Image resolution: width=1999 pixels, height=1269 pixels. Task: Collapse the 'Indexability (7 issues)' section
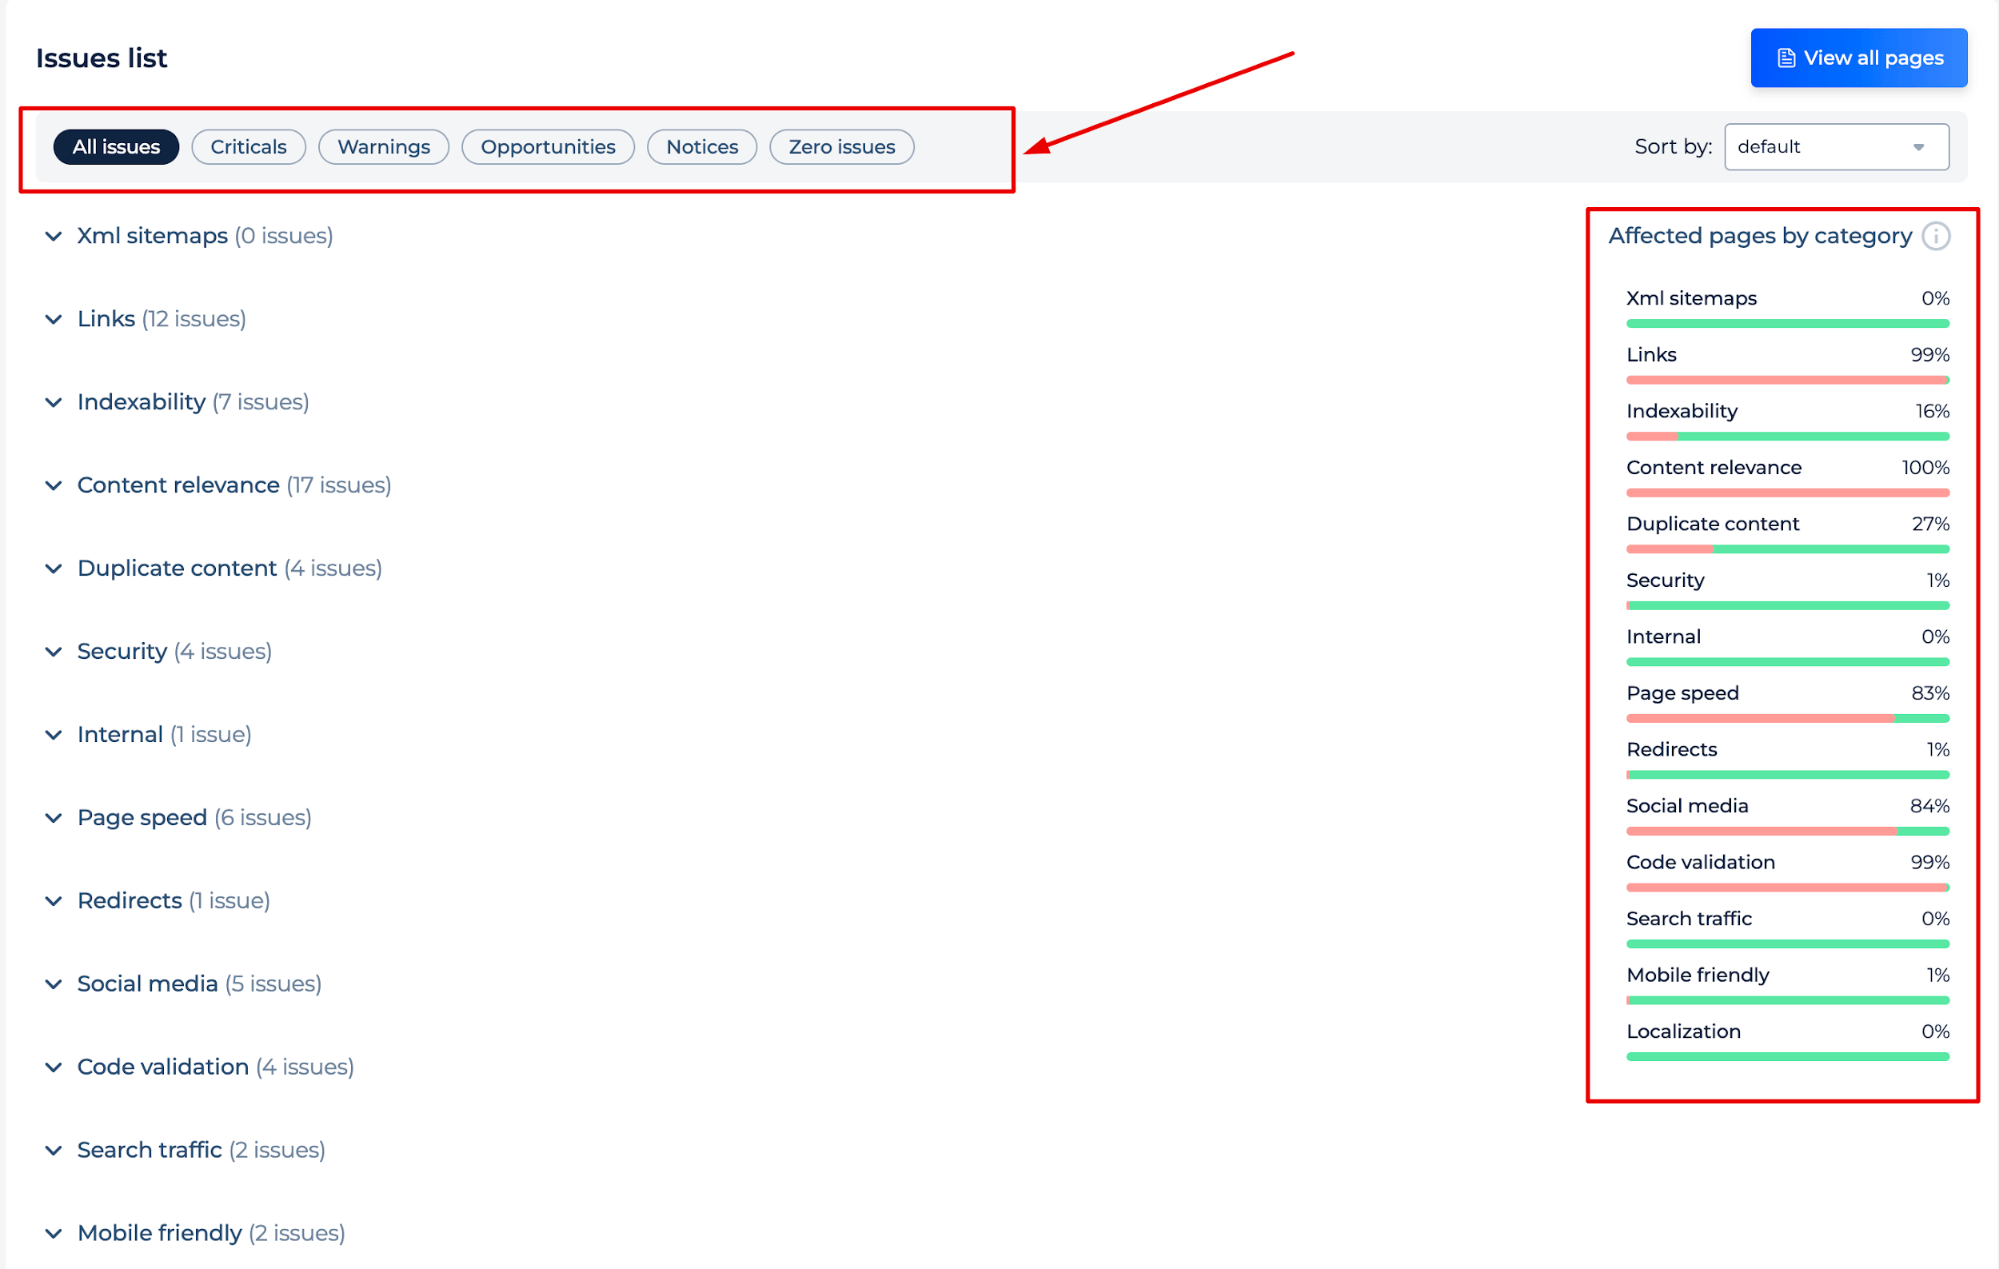54,402
